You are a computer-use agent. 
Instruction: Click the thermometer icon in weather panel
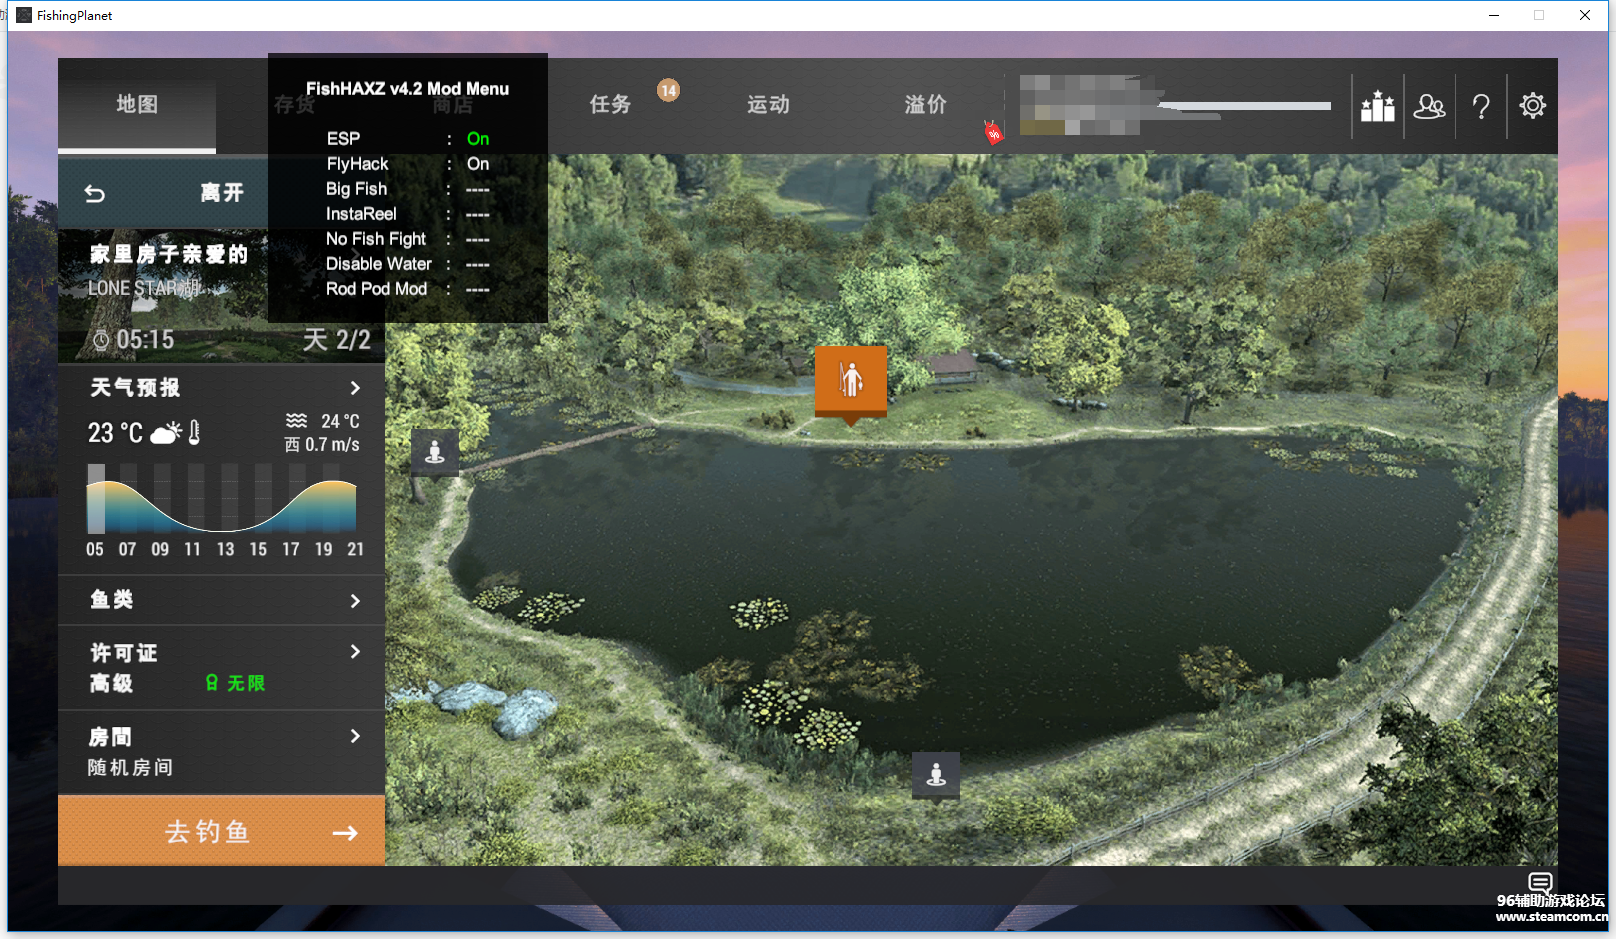(194, 432)
